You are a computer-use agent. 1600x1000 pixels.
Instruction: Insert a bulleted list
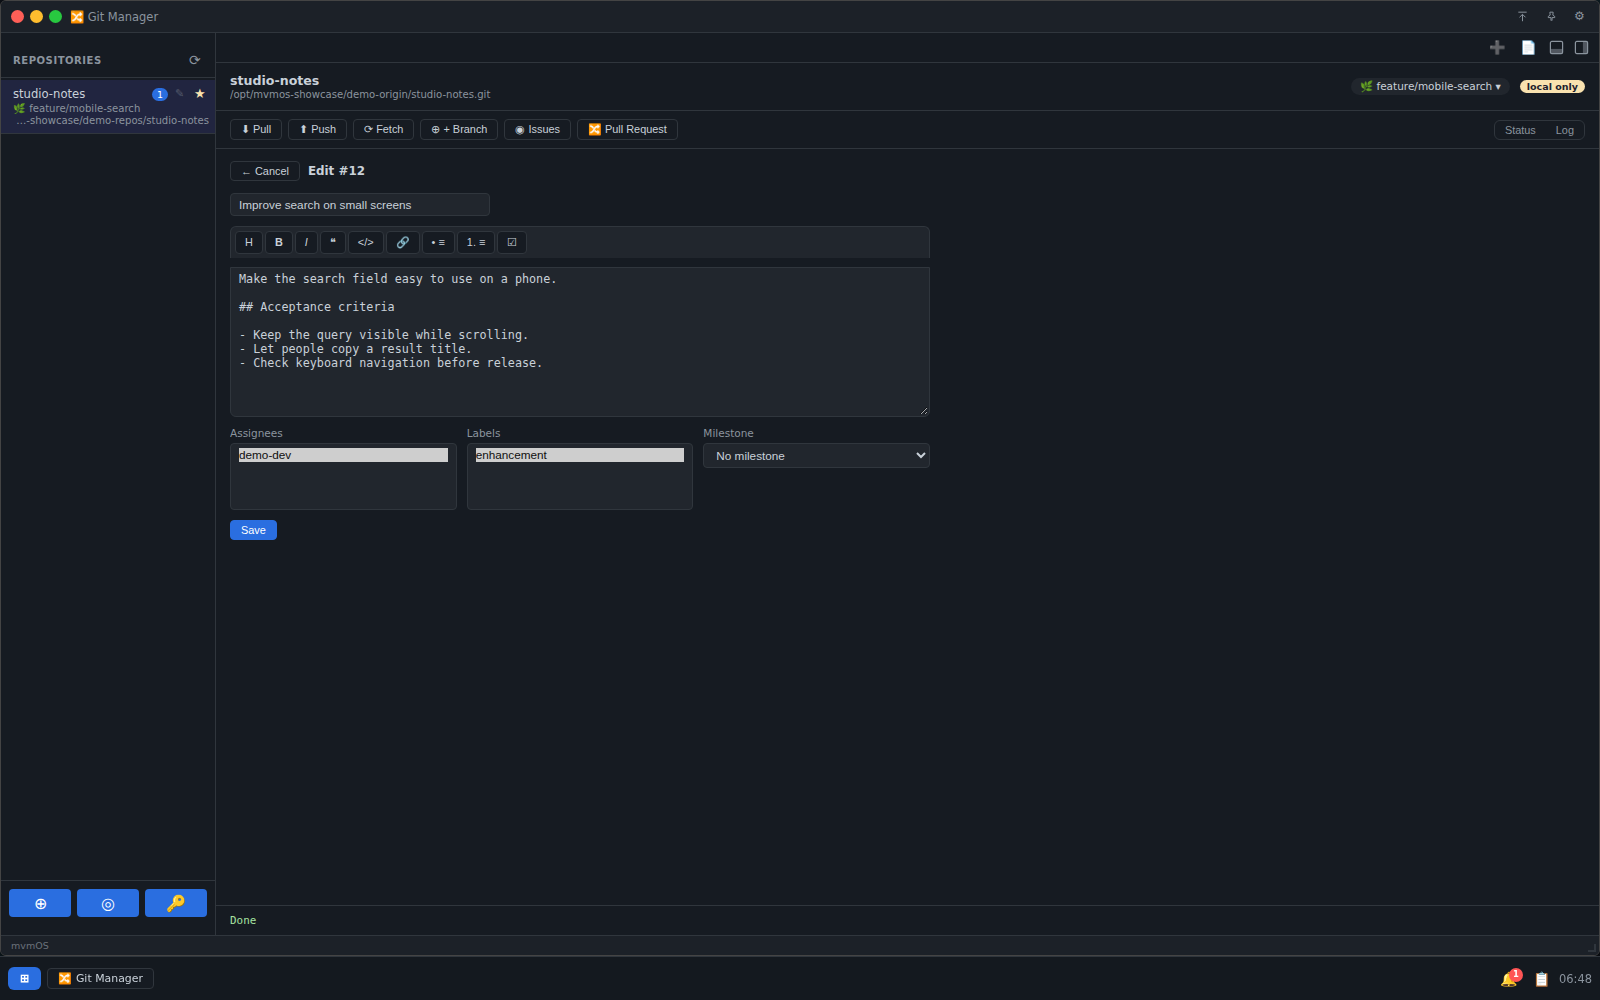(x=438, y=242)
